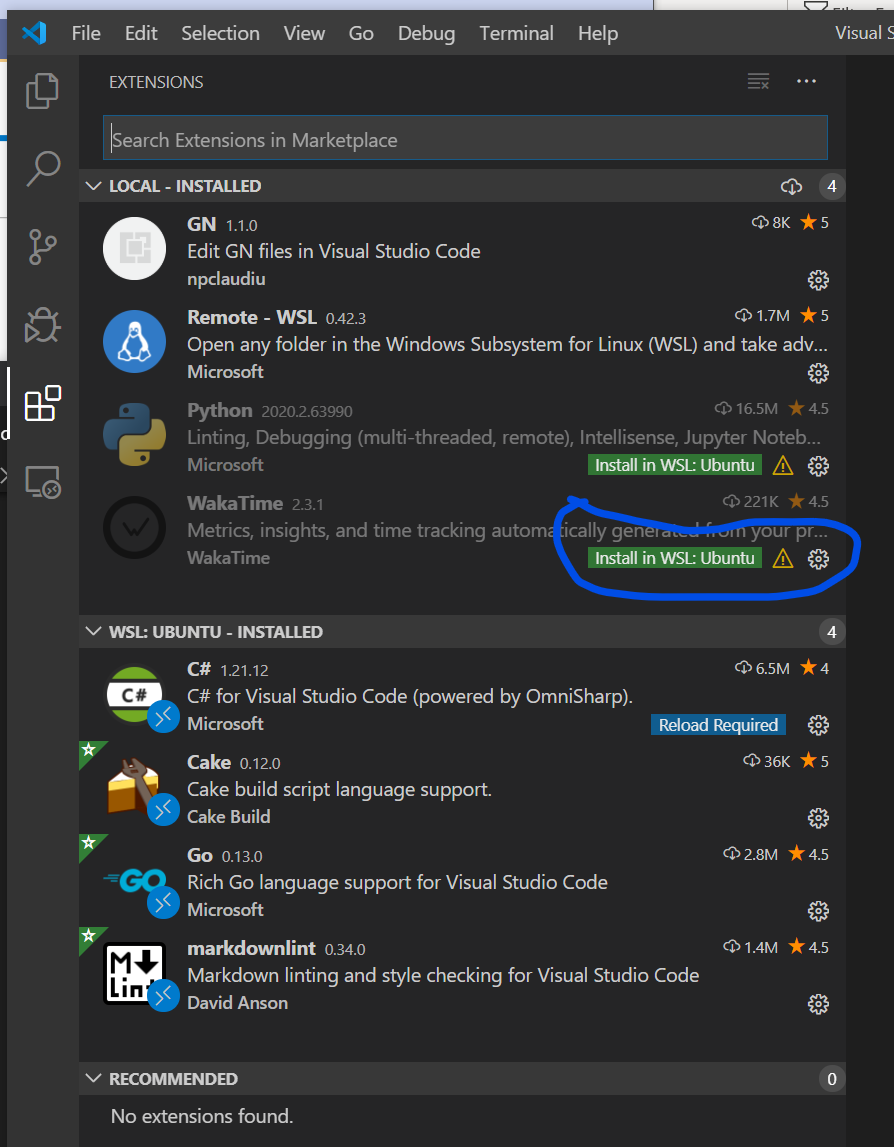Click the cloud install icon beside LOCAL - INSTALLED
The image size is (894, 1147).
(x=791, y=186)
